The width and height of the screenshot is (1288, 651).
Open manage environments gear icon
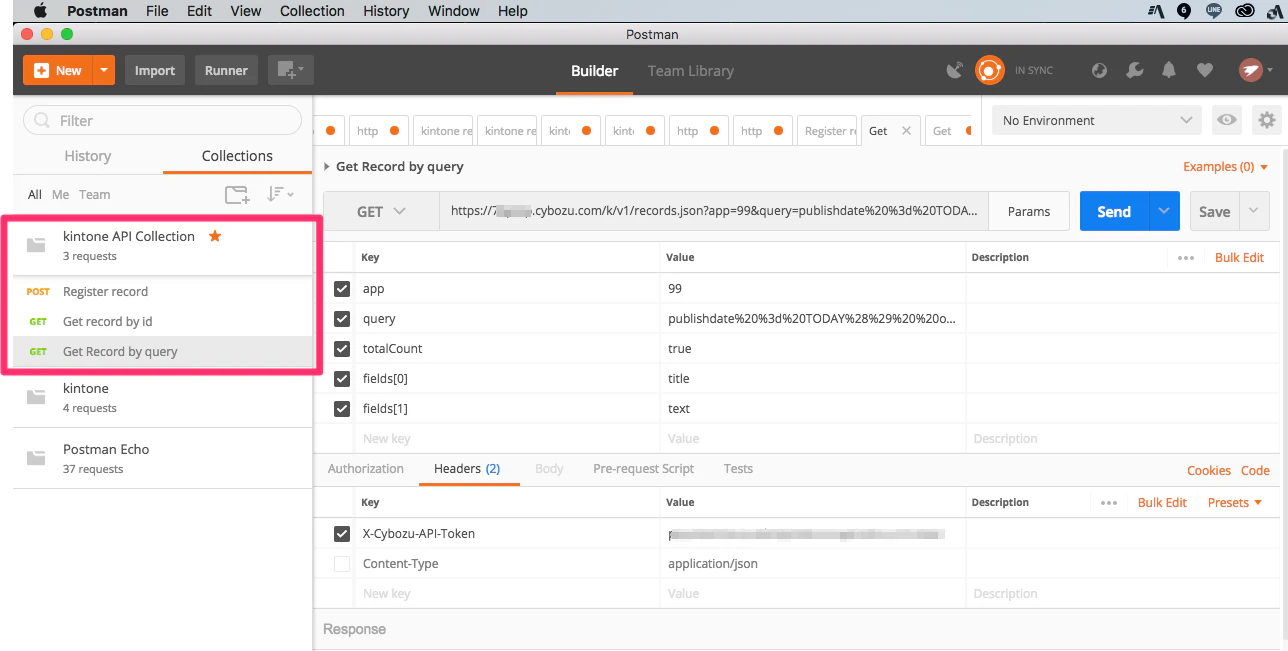(x=1267, y=120)
